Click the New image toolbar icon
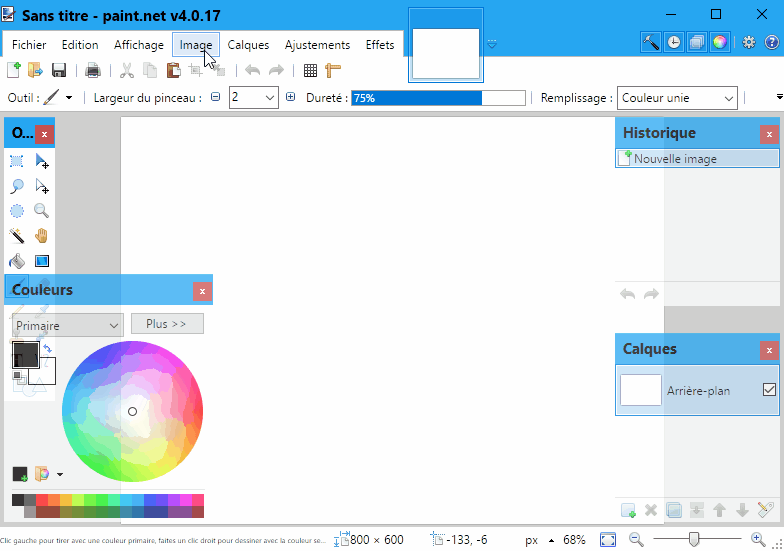The width and height of the screenshot is (784, 551). pos(14,70)
